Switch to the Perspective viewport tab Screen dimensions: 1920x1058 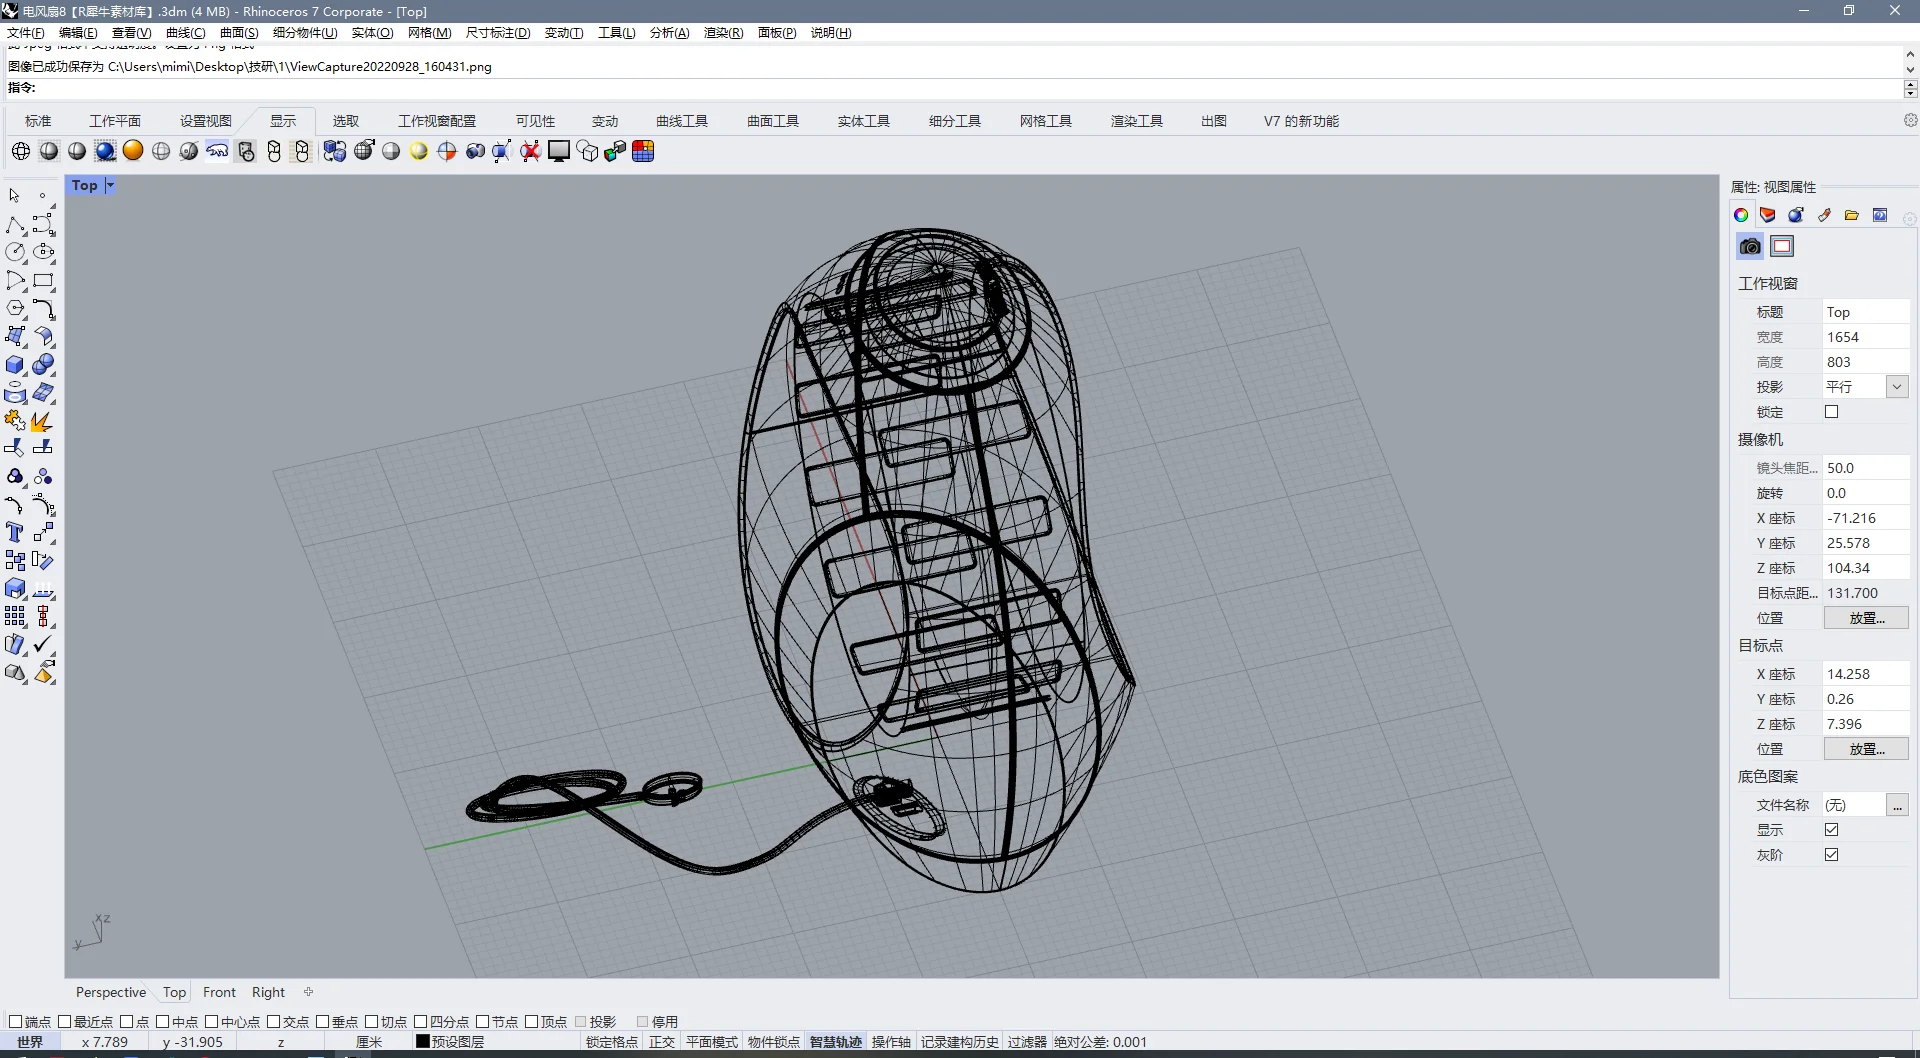(x=110, y=992)
